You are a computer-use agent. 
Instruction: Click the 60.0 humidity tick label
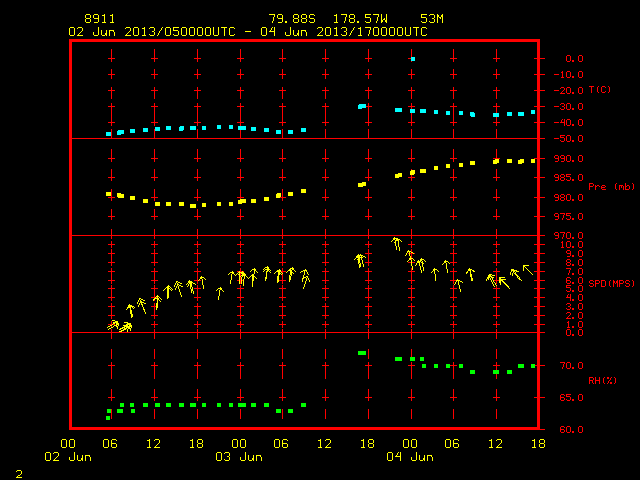point(571,429)
